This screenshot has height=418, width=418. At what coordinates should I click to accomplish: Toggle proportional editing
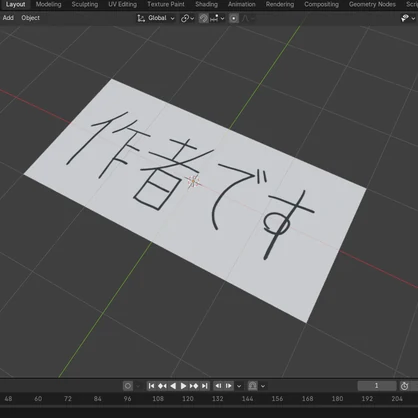(x=234, y=18)
